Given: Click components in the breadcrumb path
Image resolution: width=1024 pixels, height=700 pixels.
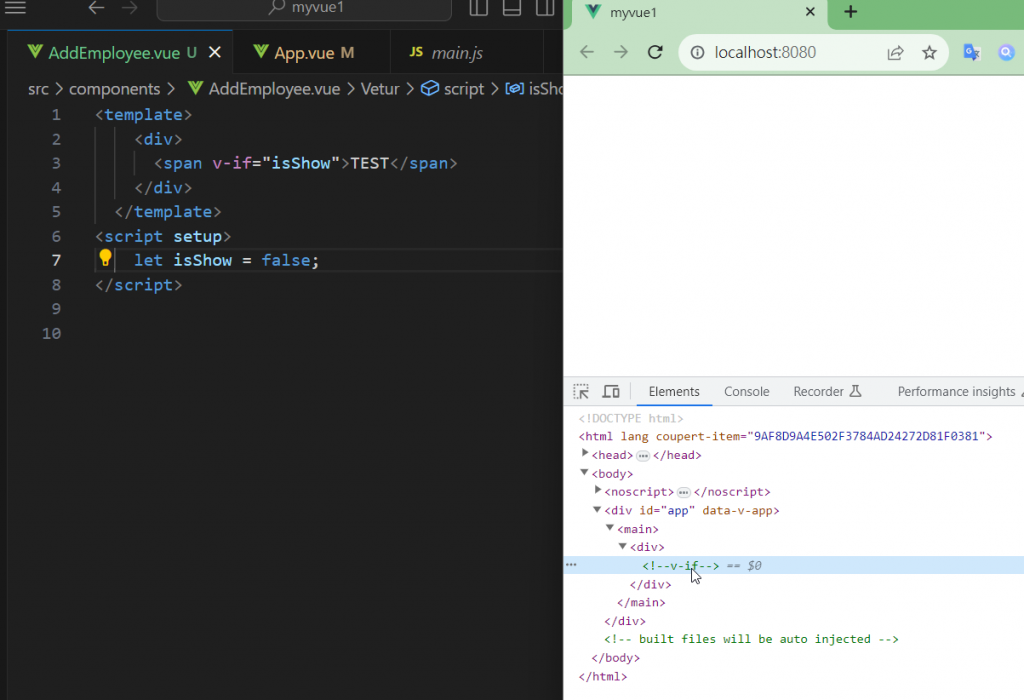Looking at the screenshot, I should click(114, 89).
